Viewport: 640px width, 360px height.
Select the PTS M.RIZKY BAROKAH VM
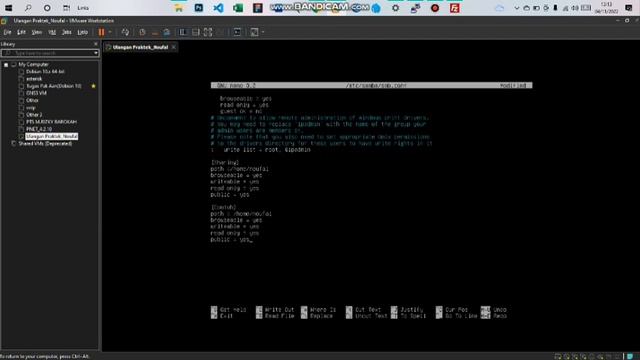51,122
